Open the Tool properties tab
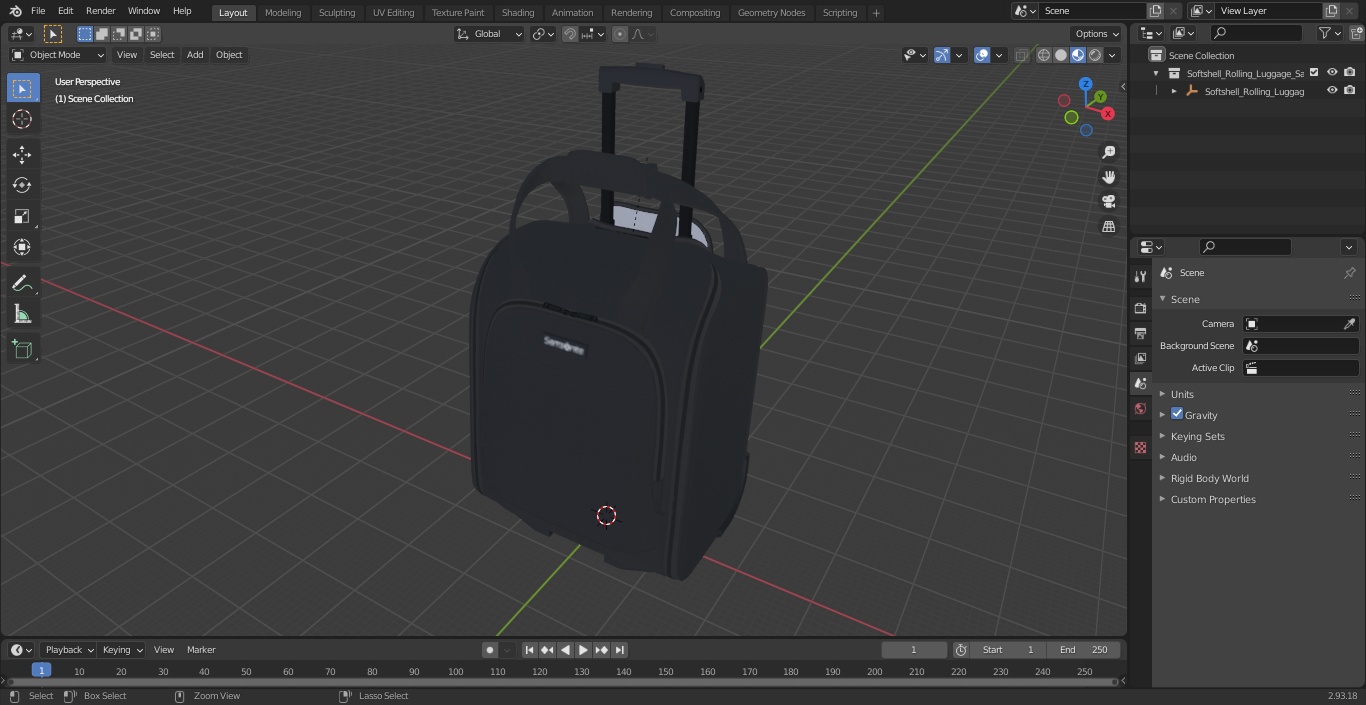This screenshot has width=1366, height=705. coord(1140,277)
